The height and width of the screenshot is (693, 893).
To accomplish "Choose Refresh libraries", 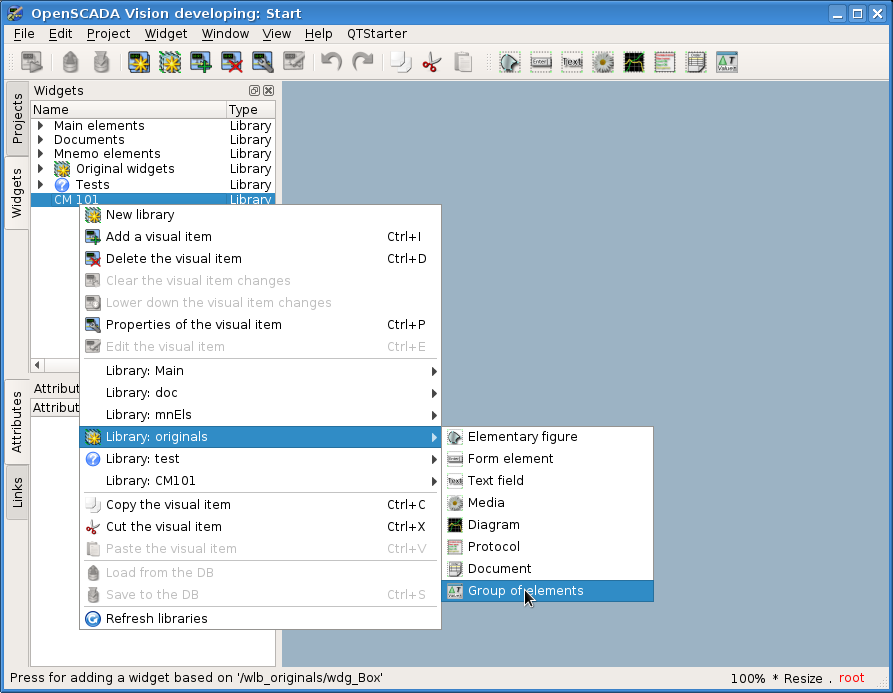I will point(261,618).
